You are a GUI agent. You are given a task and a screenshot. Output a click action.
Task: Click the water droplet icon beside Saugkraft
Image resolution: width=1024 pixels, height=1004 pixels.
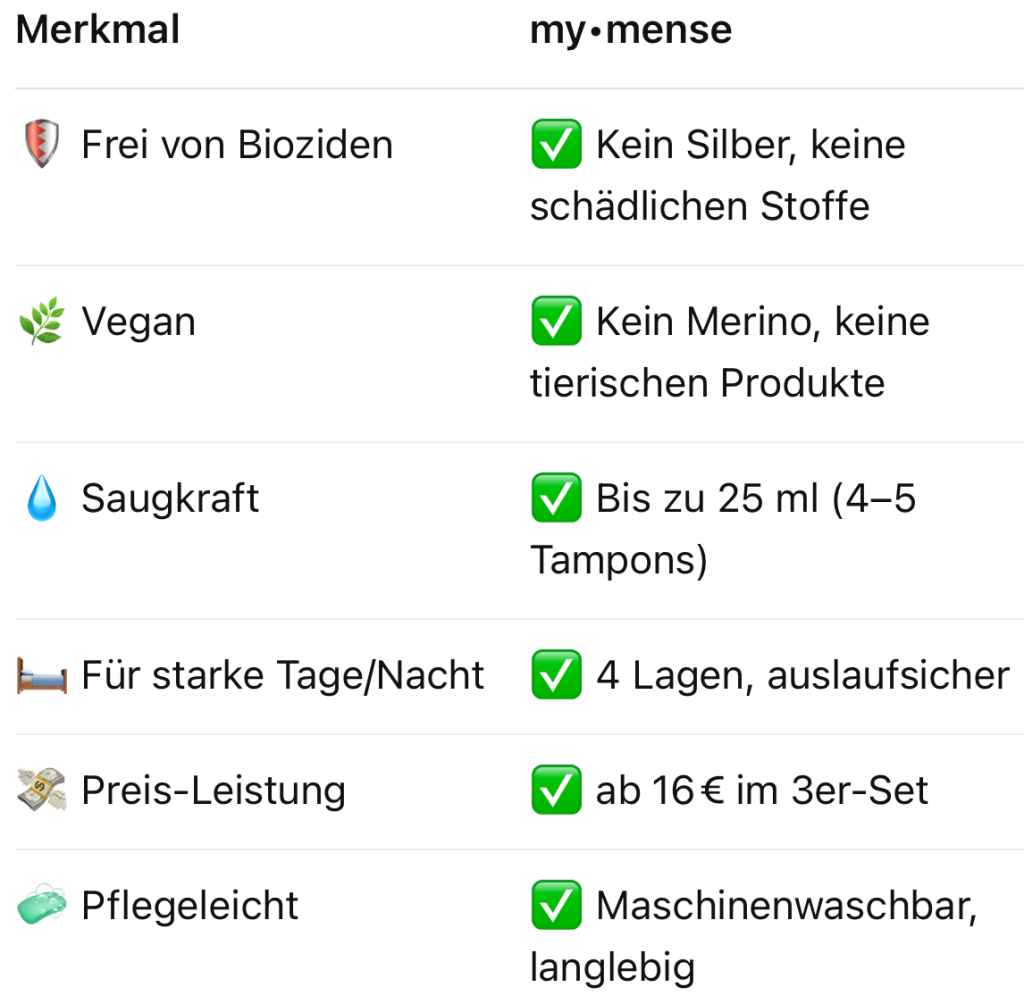41,499
